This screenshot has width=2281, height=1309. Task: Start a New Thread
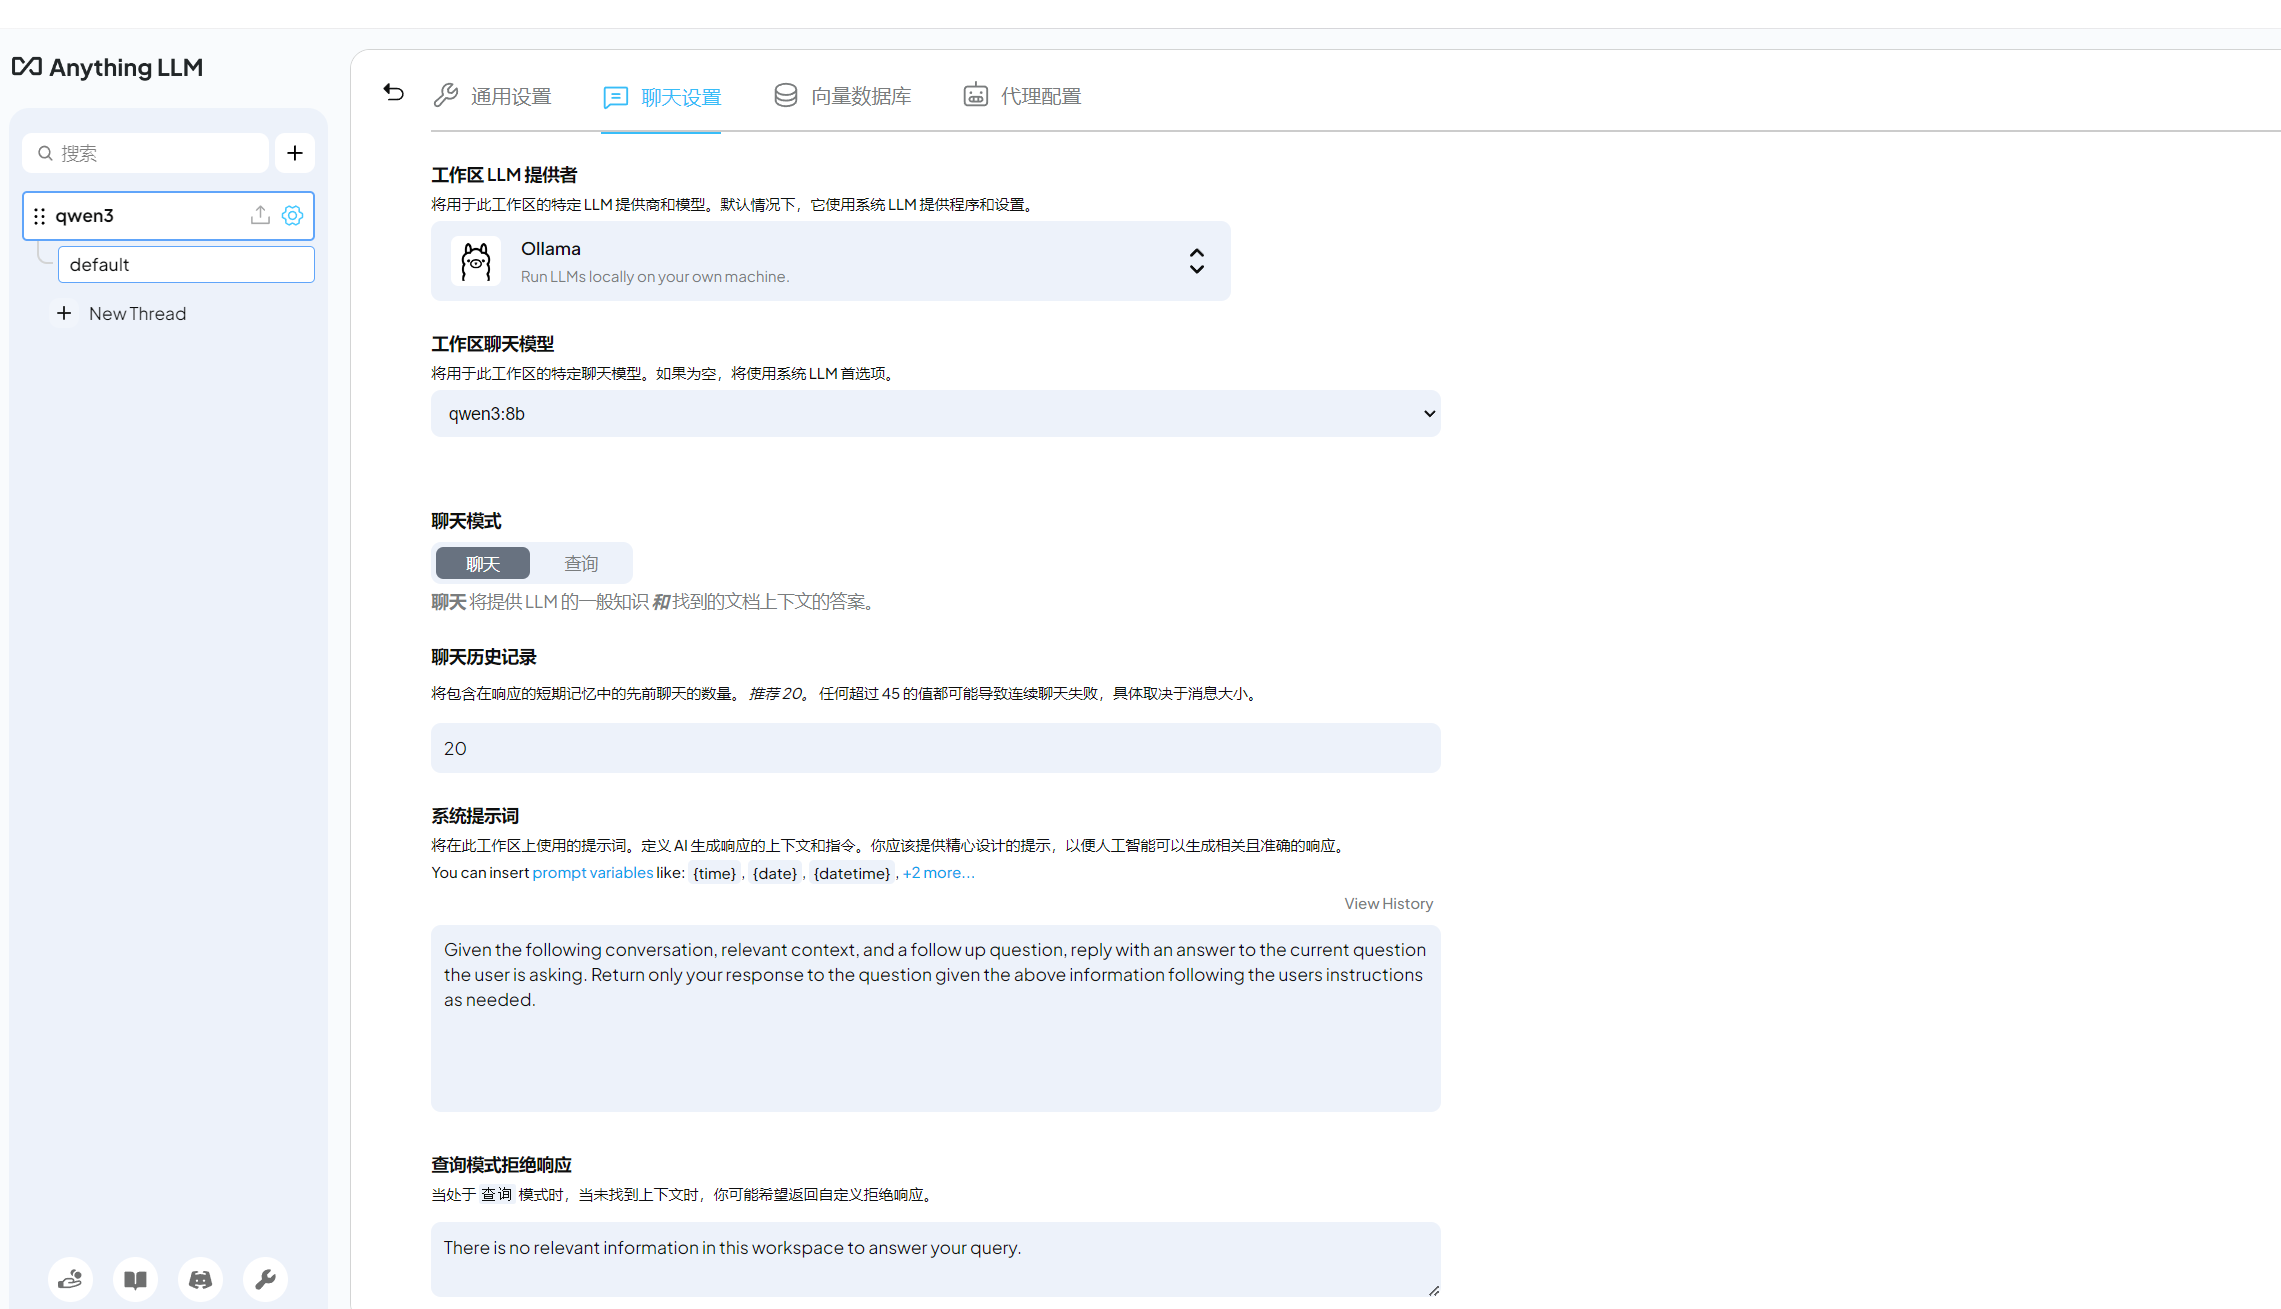pyautogui.click(x=138, y=313)
